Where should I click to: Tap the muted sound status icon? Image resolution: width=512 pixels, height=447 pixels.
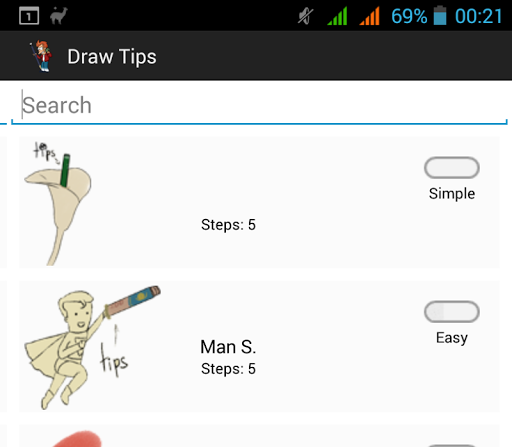coord(305,16)
